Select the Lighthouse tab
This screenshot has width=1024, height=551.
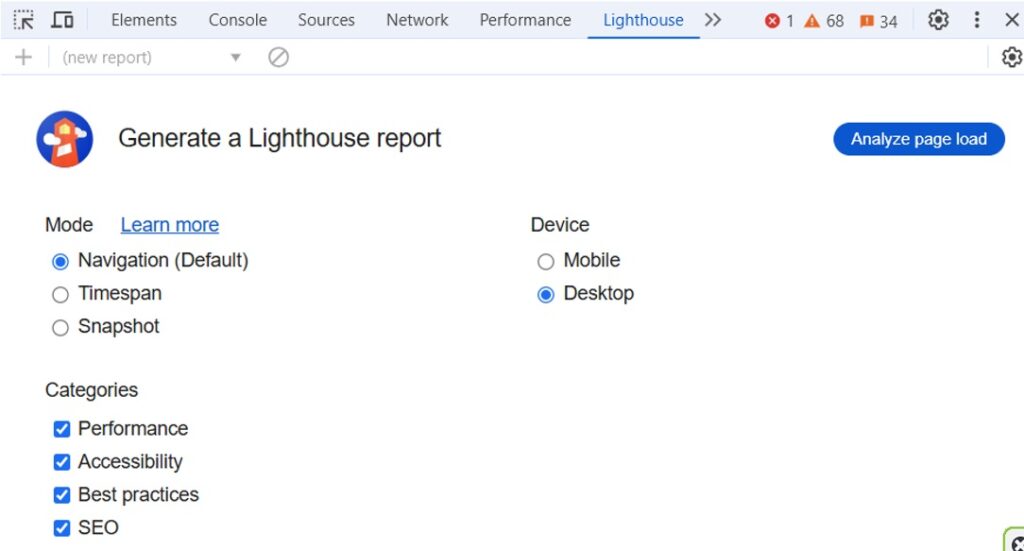(643, 20)
